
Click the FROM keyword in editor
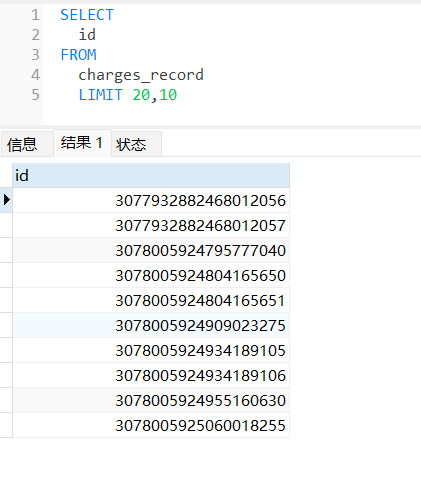click(78, 55)
